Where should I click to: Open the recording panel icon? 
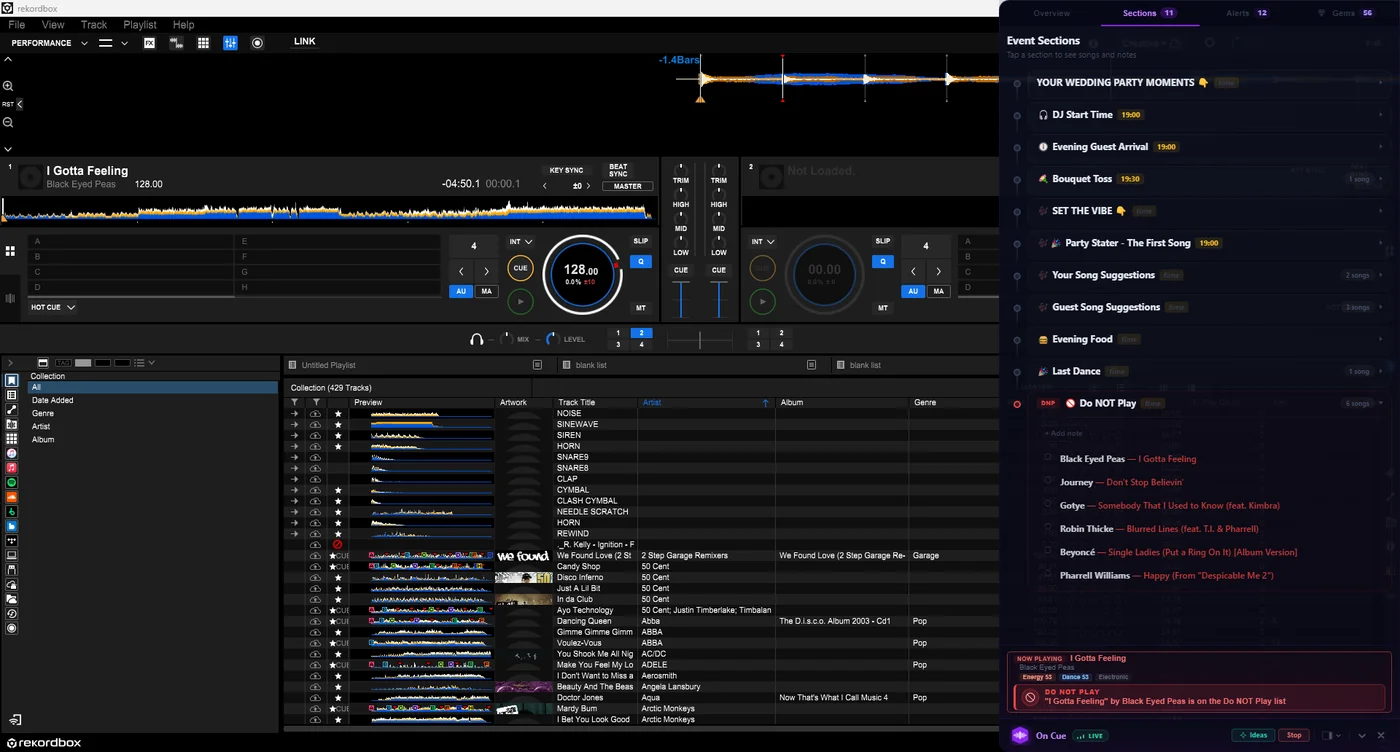(257, 43)
